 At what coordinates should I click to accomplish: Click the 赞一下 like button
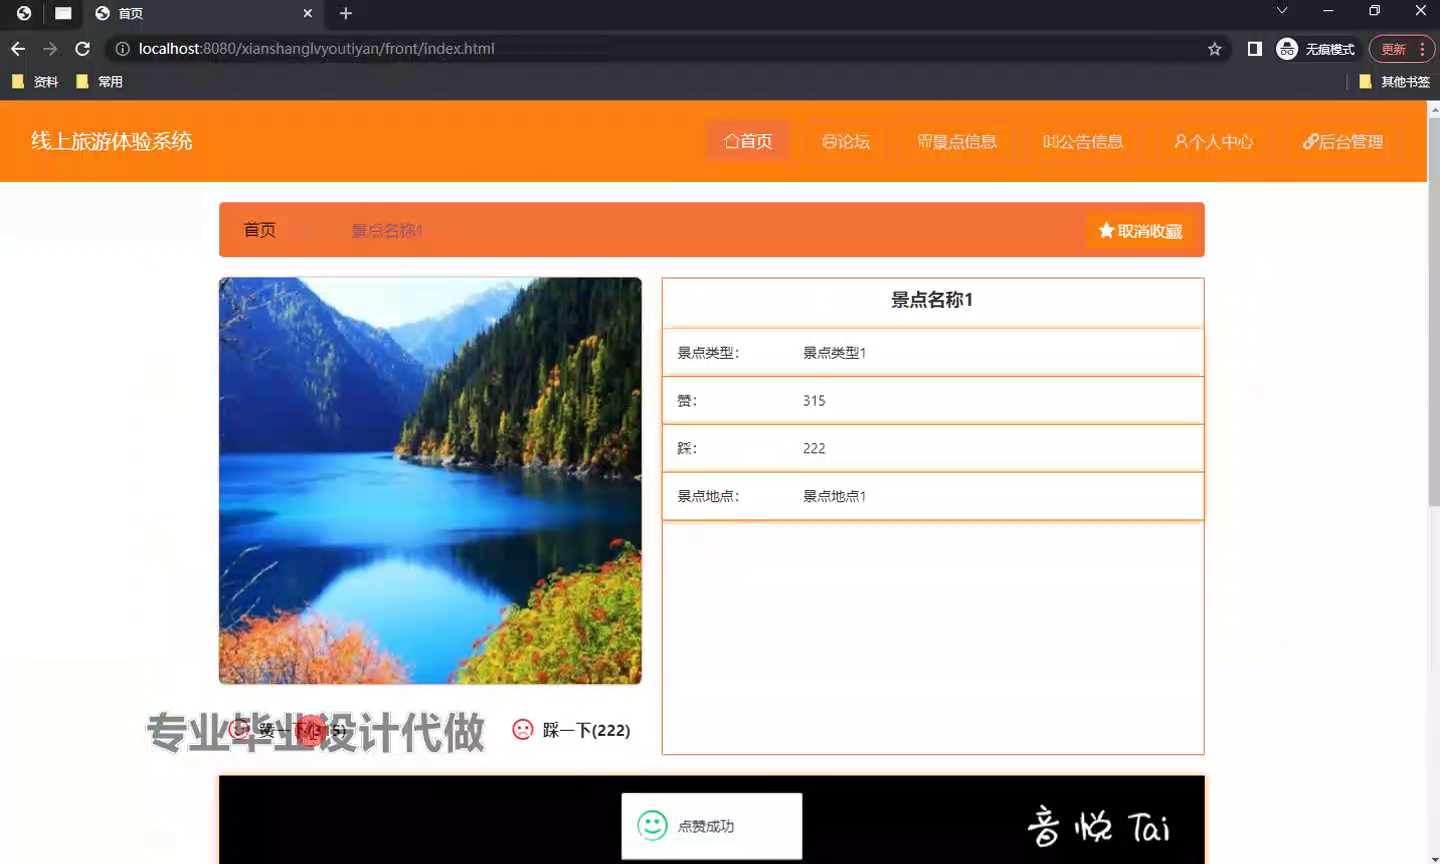click(288, 730)
